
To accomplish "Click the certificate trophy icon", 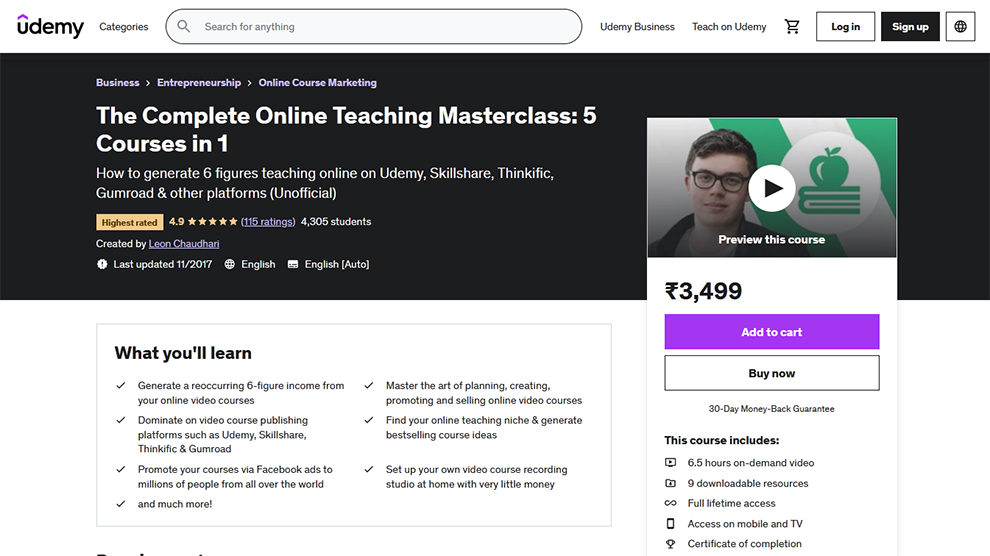I will tap(671, 544).
